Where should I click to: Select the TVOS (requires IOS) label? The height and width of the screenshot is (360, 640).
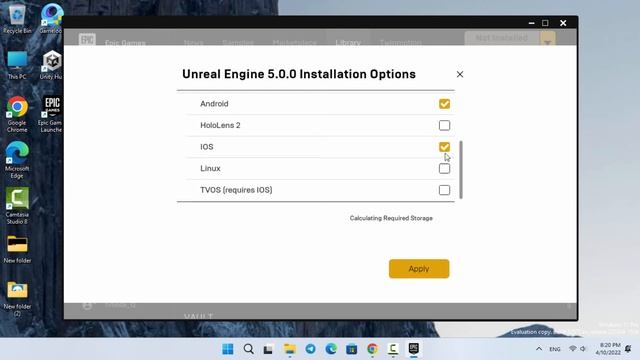236,190
